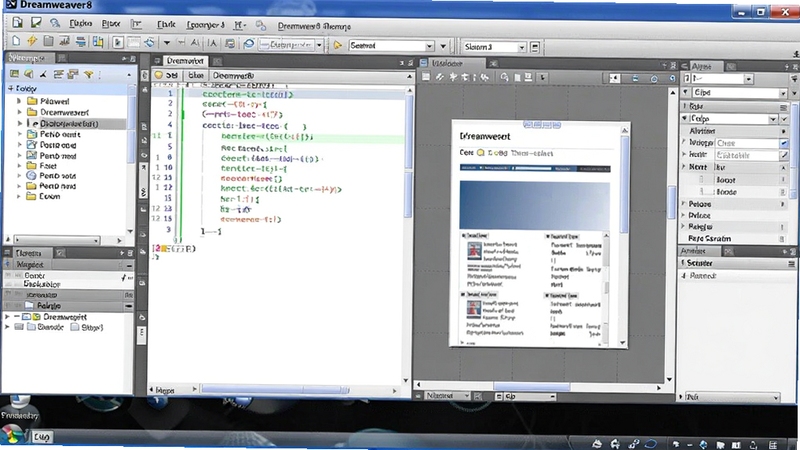Expand the Pilawerl folder in the file tree
Image resolution: width=800 pixels, height=450 pixels.
(19, 101)
